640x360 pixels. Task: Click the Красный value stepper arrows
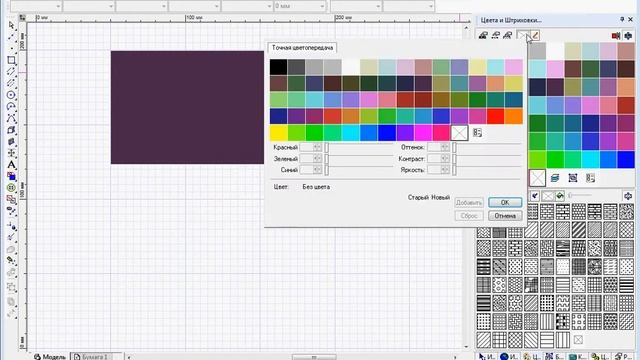point(317,147)
